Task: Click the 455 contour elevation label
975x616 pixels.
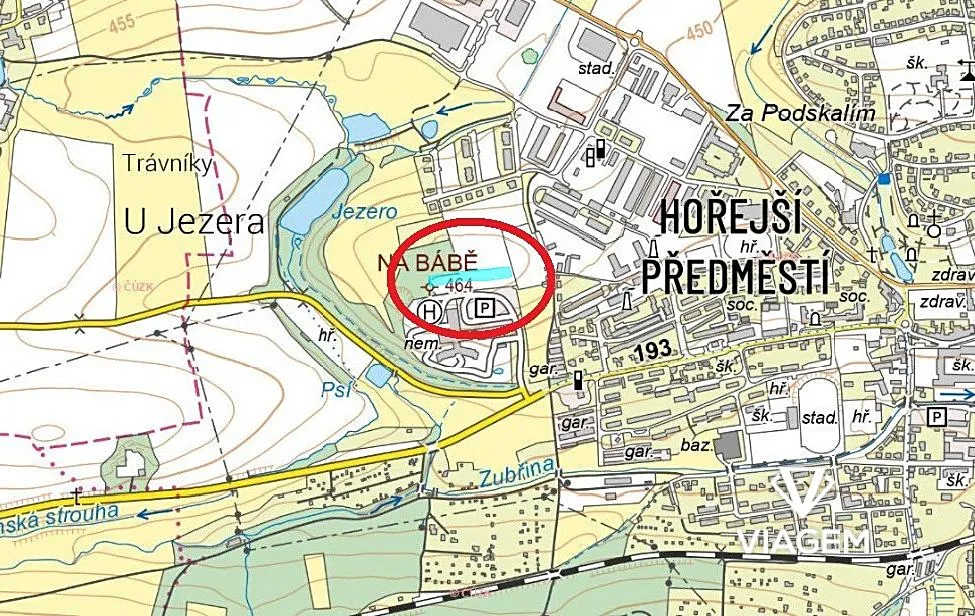Action: click(121, 24)
